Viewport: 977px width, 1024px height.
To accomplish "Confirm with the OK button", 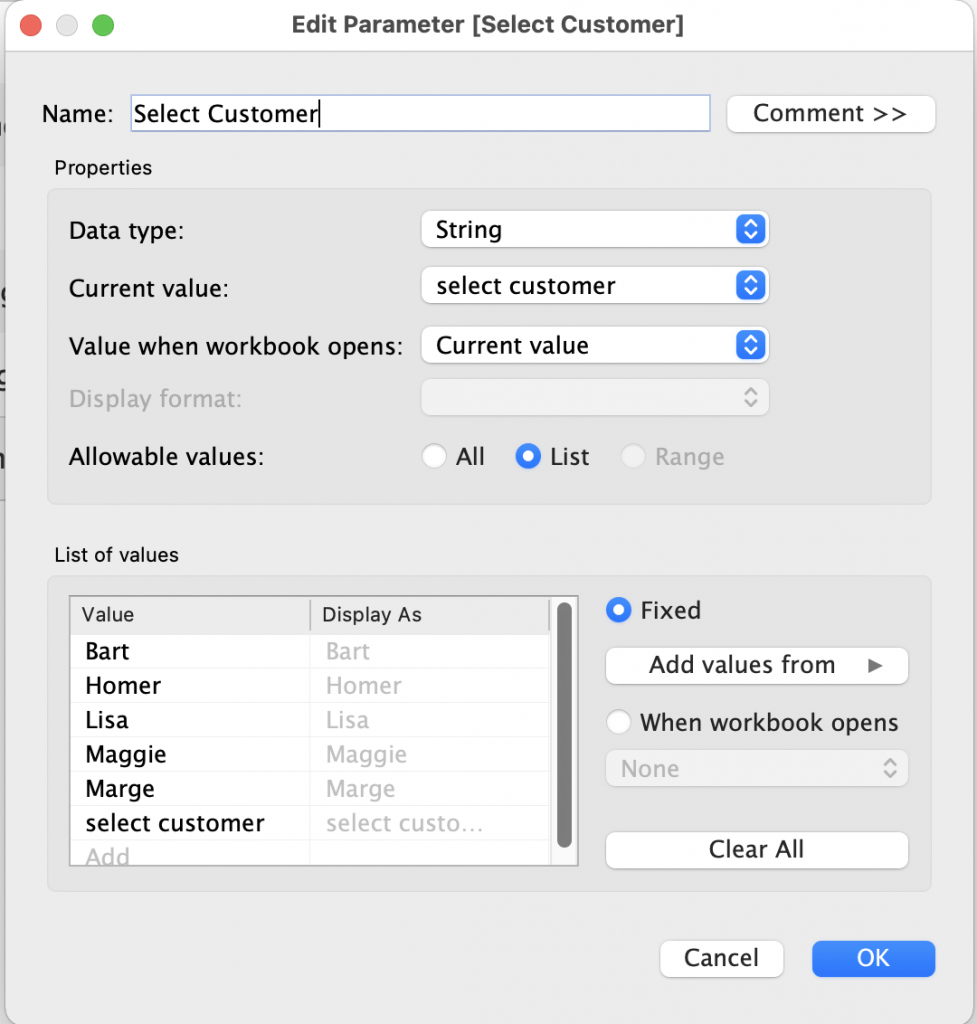I will (873, 958).
